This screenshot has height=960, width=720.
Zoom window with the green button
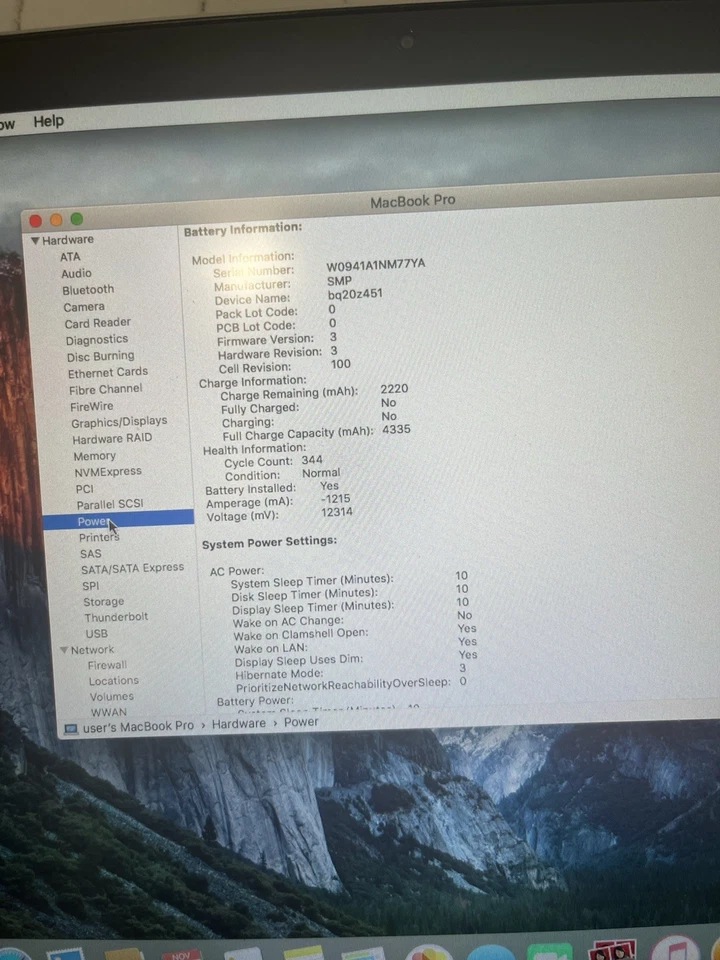pos(77,219)
